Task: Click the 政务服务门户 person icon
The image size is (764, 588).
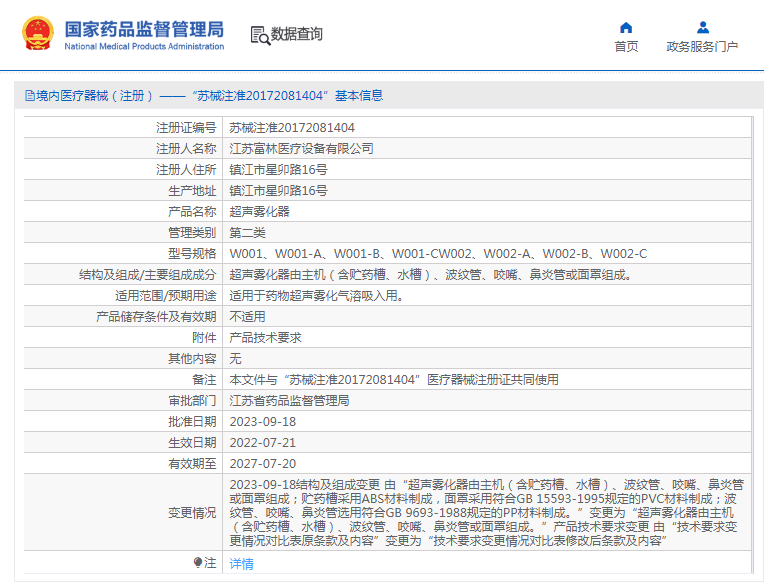Action: click(702, 27)
